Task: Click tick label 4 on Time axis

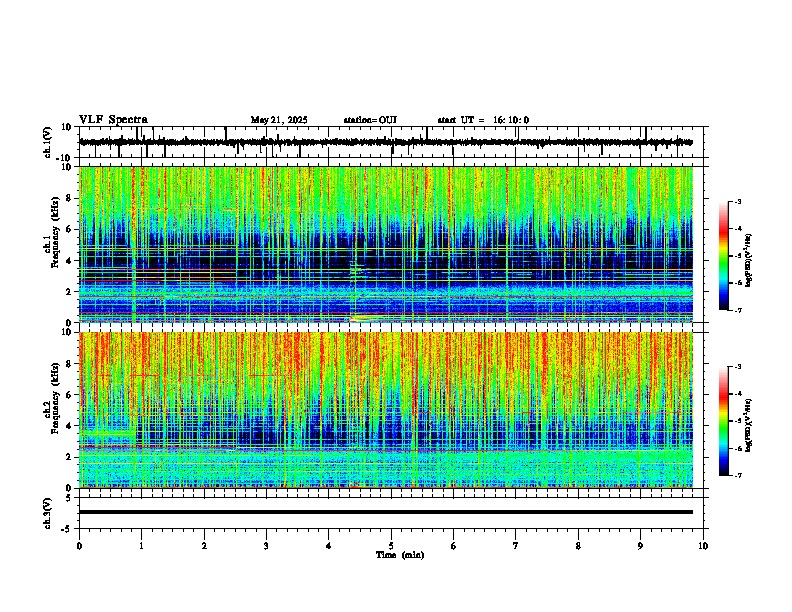Action: pos(329,546)
